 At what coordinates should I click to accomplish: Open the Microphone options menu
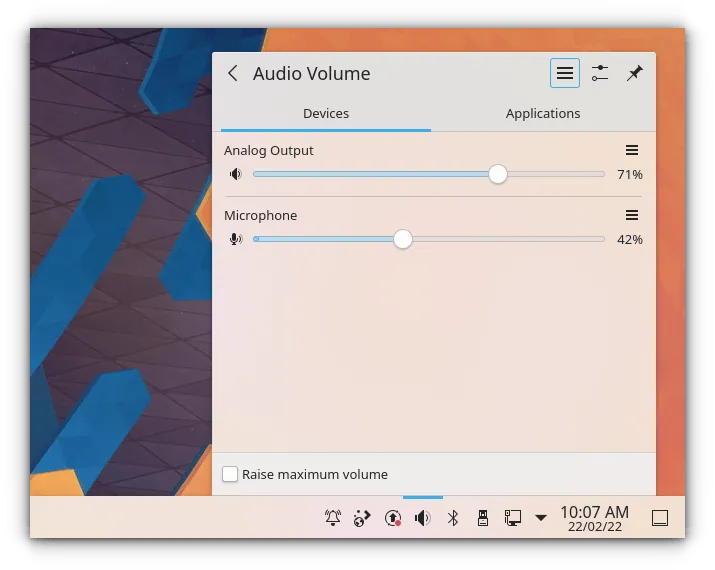click(632, 215)
